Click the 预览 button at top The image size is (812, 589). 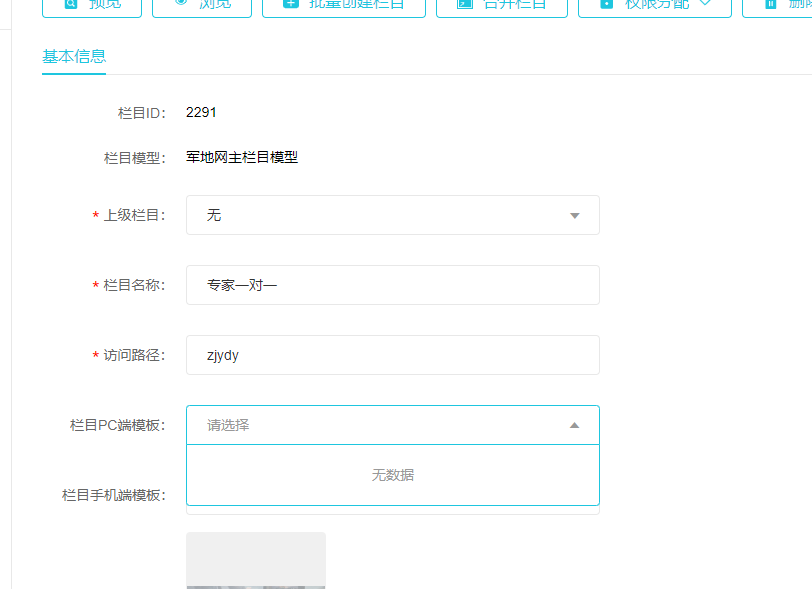coord(92,6)
